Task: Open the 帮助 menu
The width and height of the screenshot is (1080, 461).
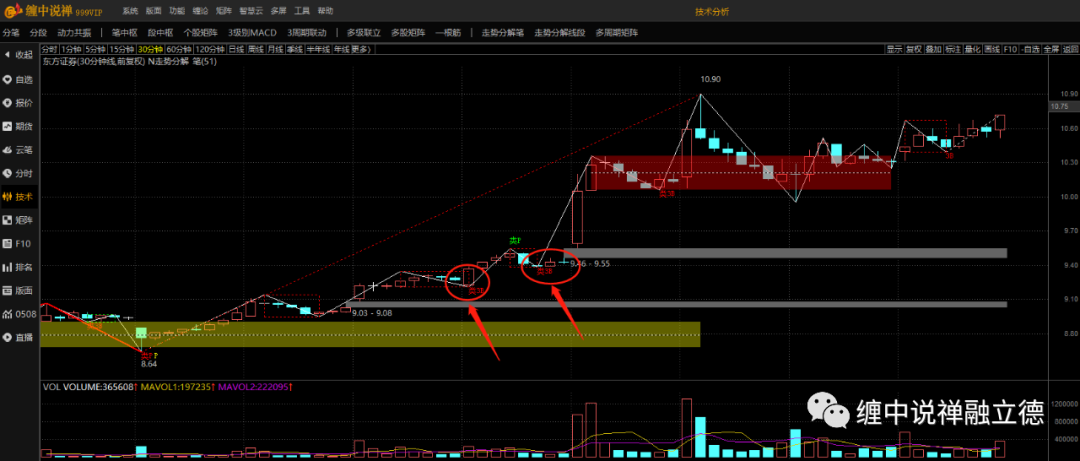Action: click(x=326, y=12)
